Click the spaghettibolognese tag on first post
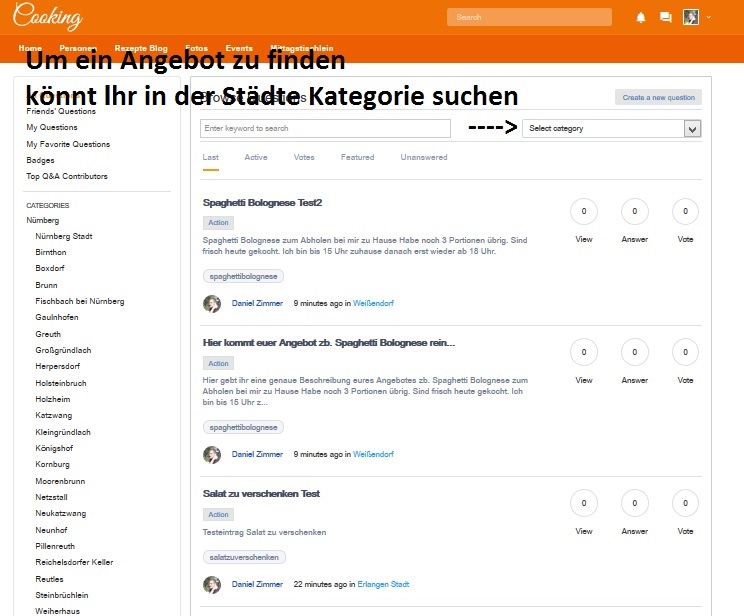744x616 pixels. 243,276
